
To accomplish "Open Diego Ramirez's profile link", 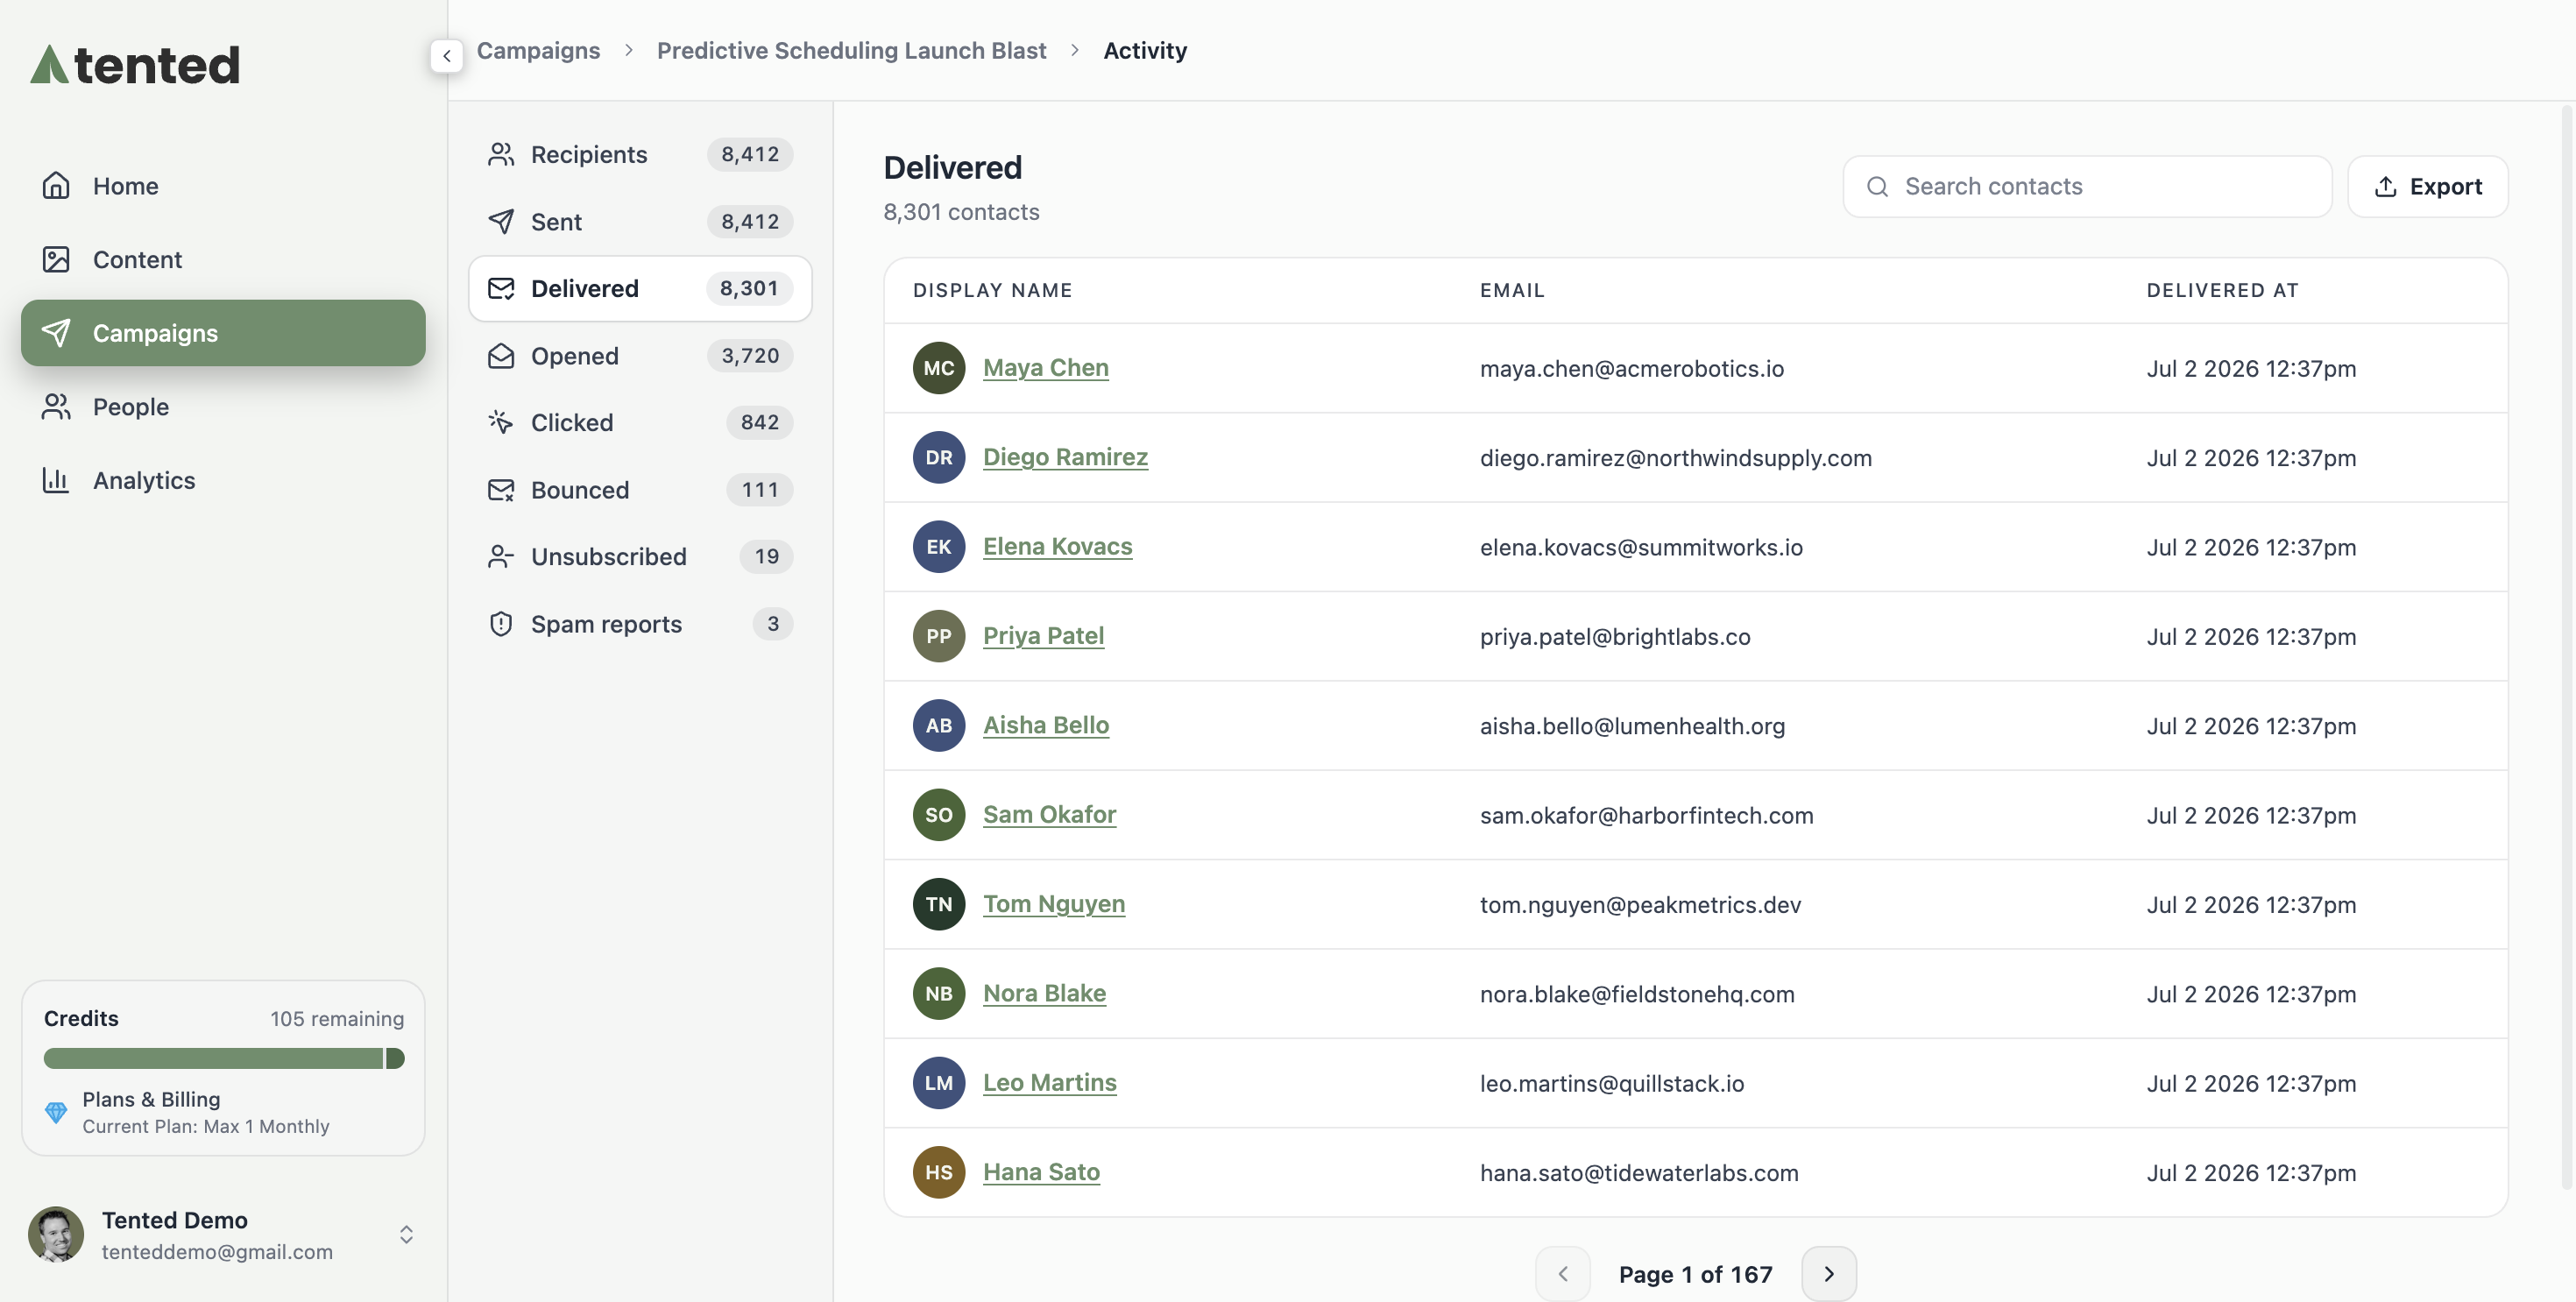I will (x=1065, y=457).
